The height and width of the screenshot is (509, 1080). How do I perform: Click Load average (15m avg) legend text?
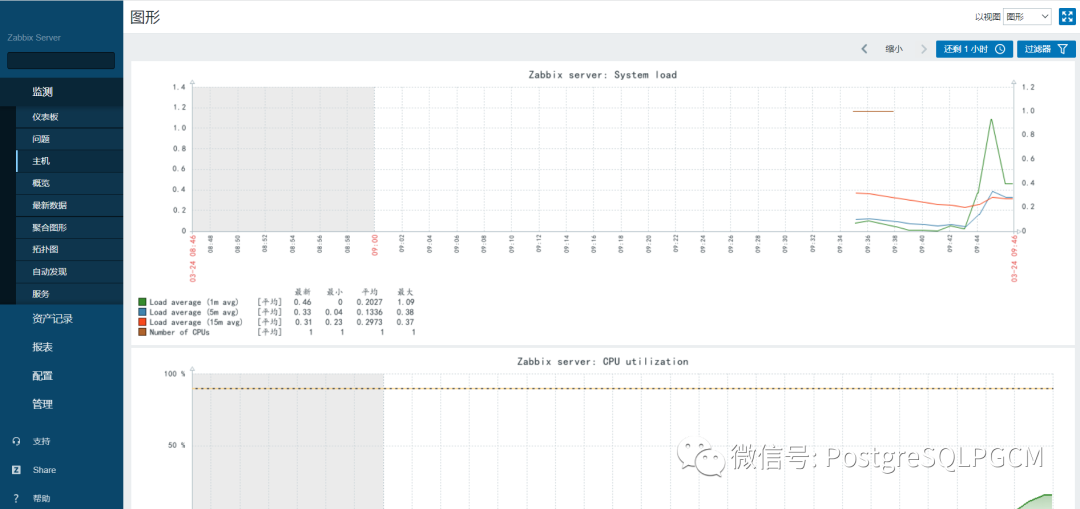pyautogui.click(x=196, y=322)
